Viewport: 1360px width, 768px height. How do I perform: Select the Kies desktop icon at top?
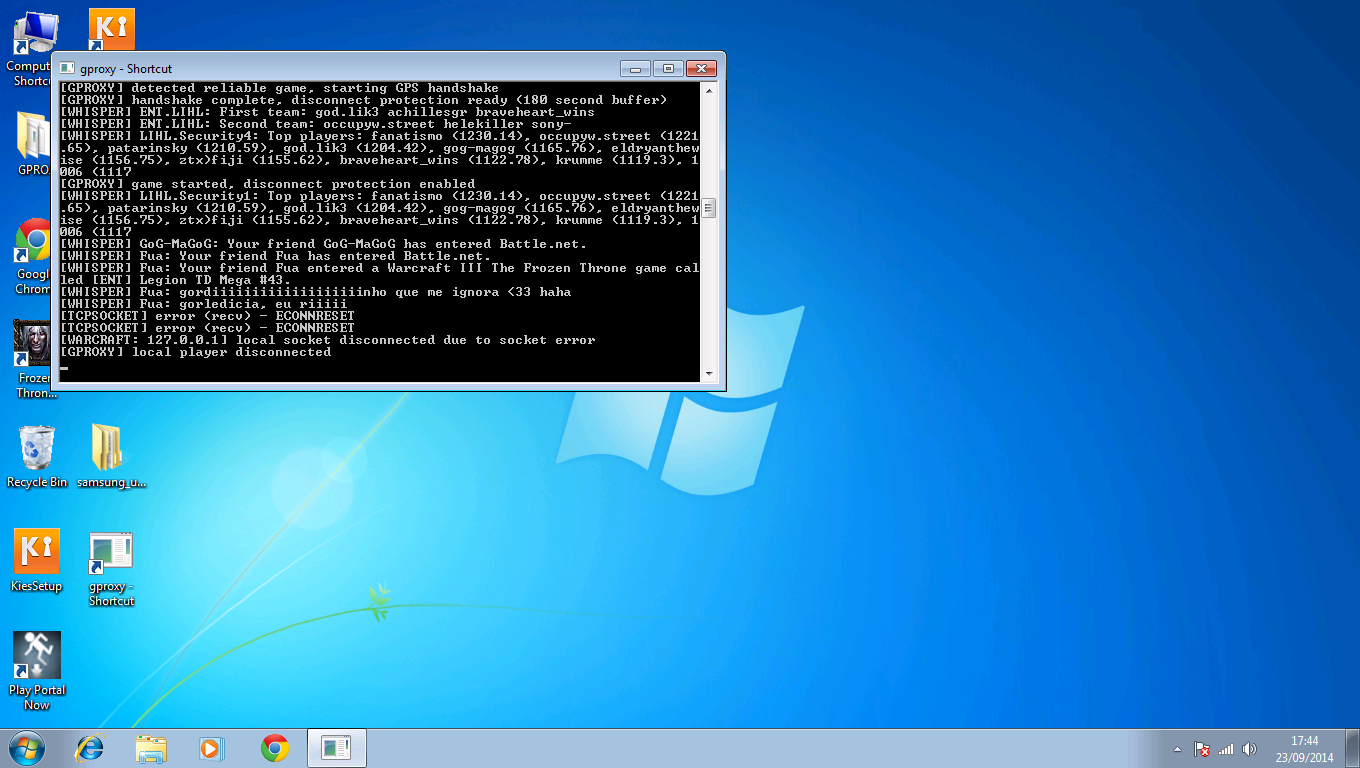tap(111, 29)
